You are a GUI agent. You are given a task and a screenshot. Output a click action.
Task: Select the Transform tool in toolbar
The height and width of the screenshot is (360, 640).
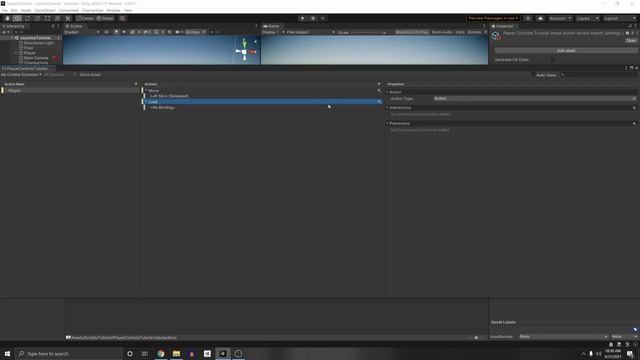pos(58,18)
